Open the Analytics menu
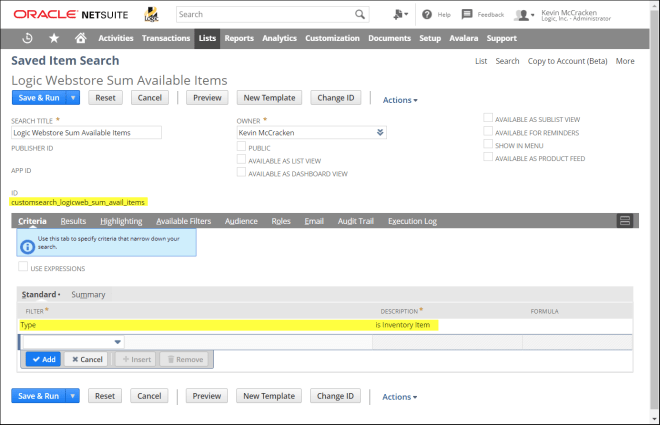The height and width of the screenshot is (425, 660). 279,38
